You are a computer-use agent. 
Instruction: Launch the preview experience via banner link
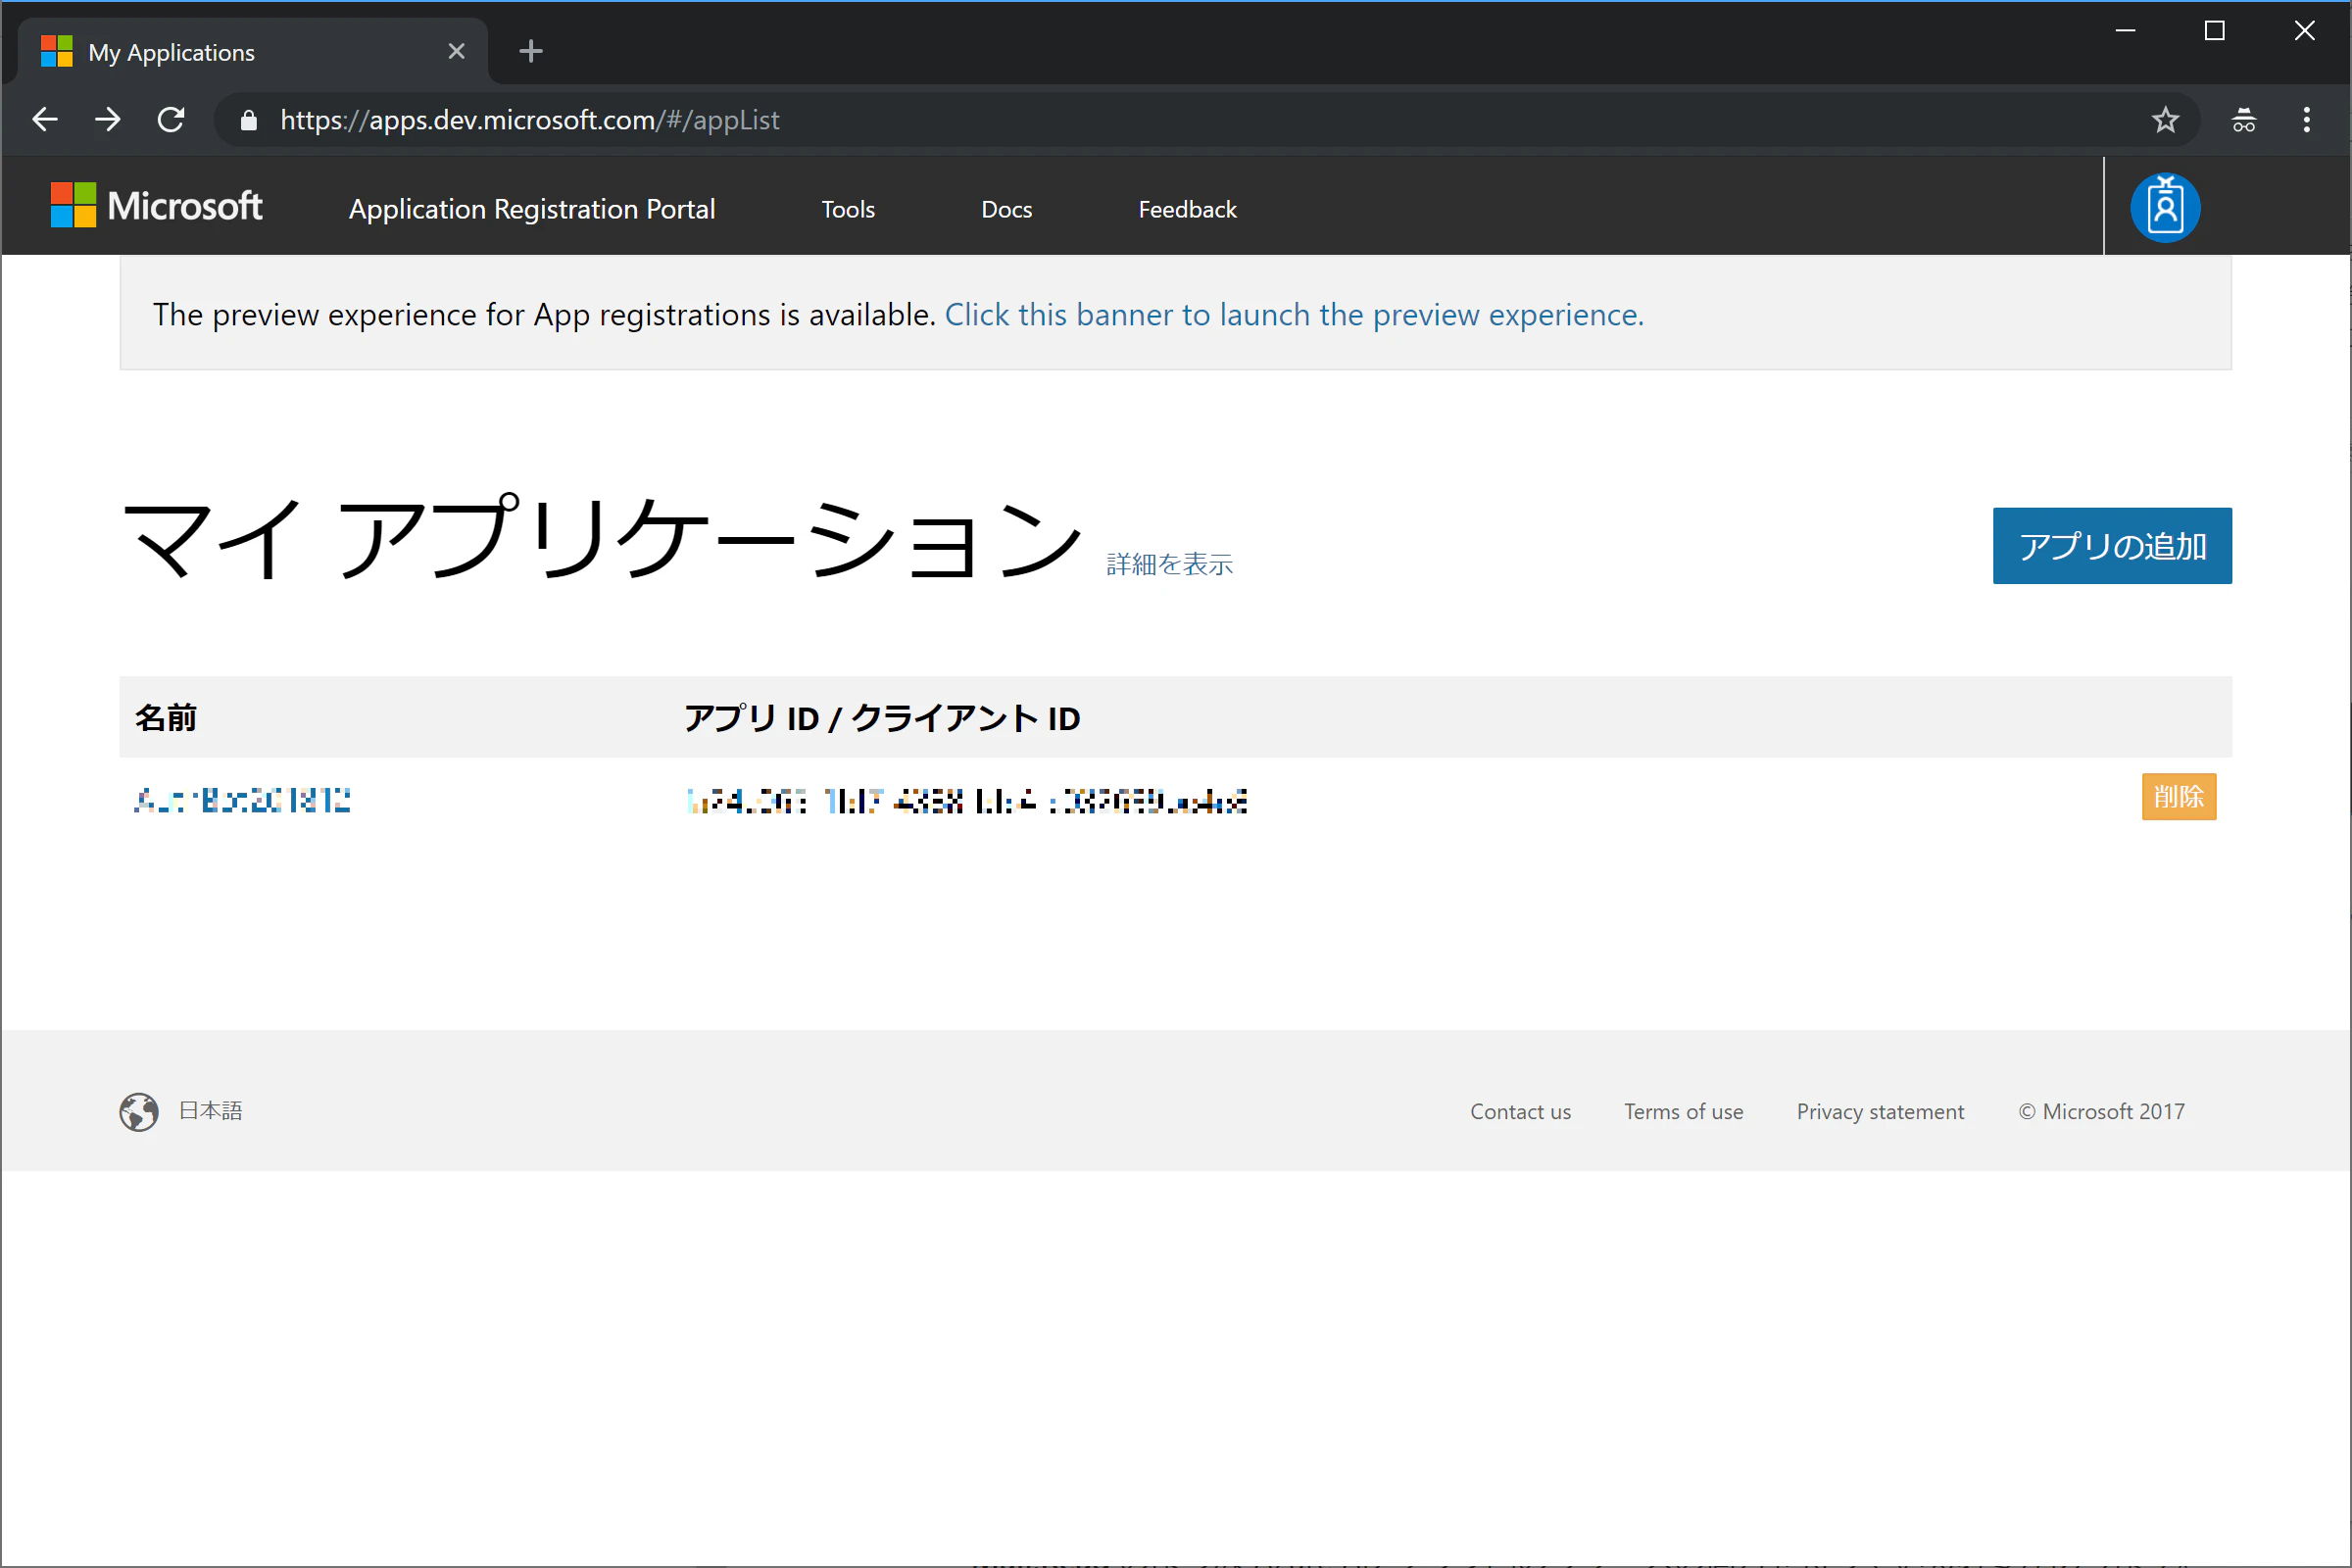click(x=1294, y=315)
